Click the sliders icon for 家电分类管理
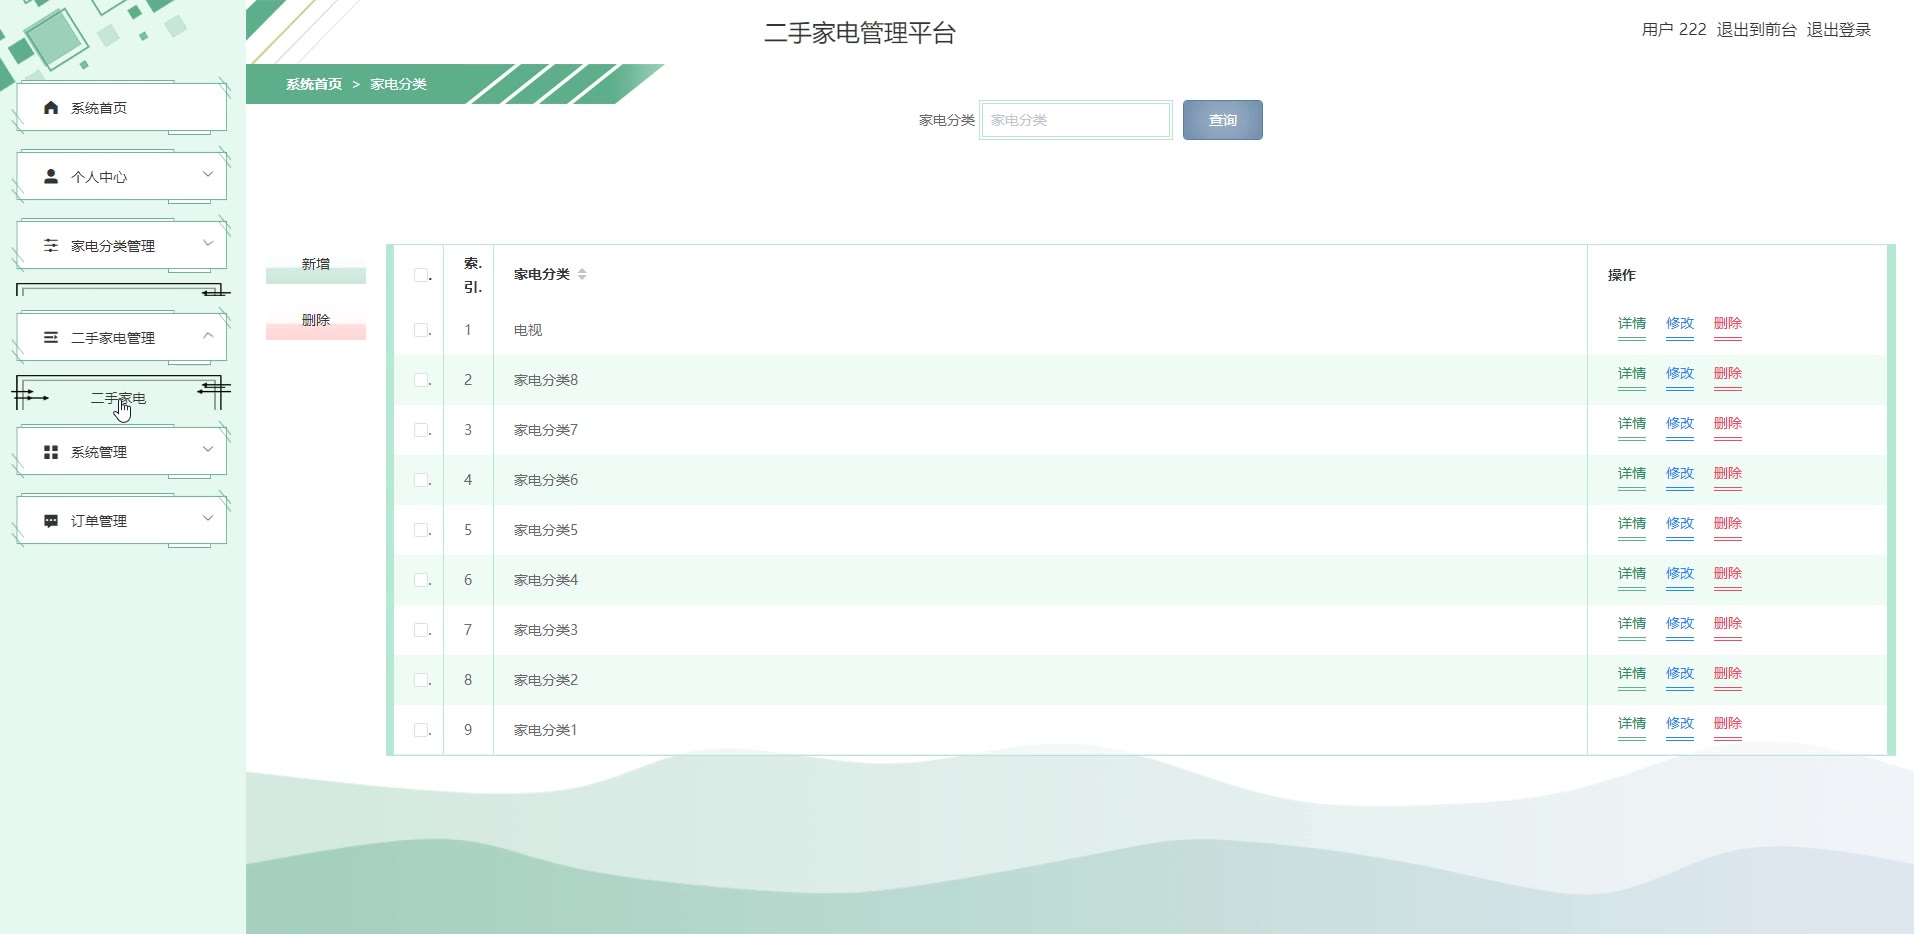 (x=51, y=246)
